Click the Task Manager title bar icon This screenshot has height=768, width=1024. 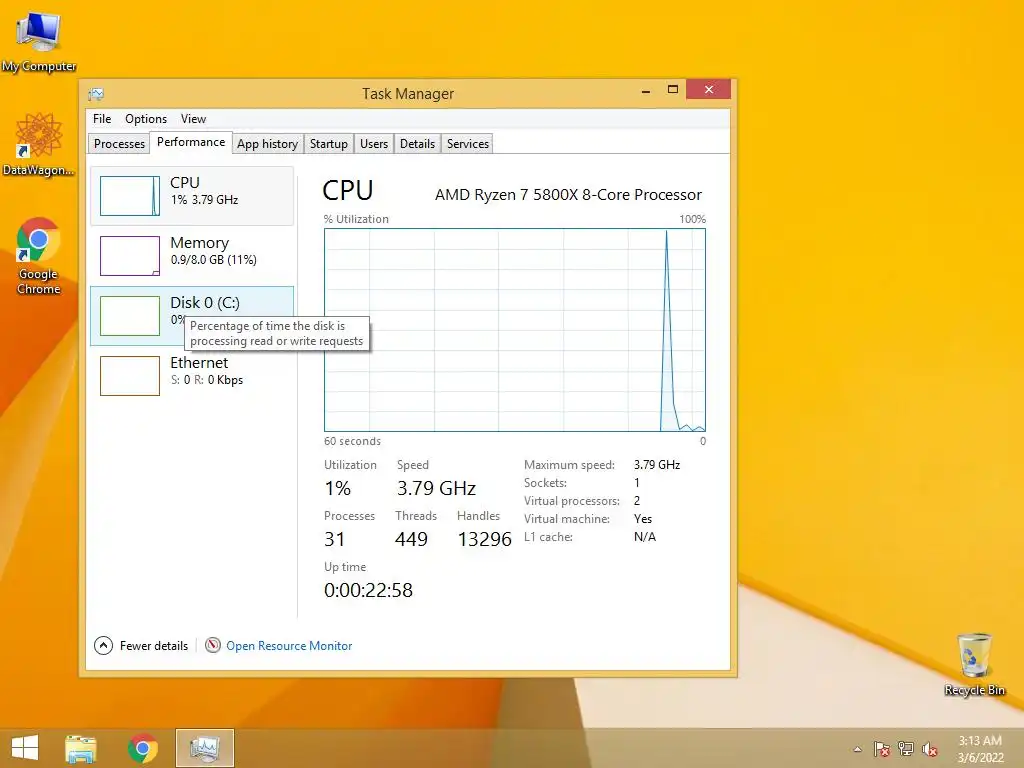click(x=96, y=94)
